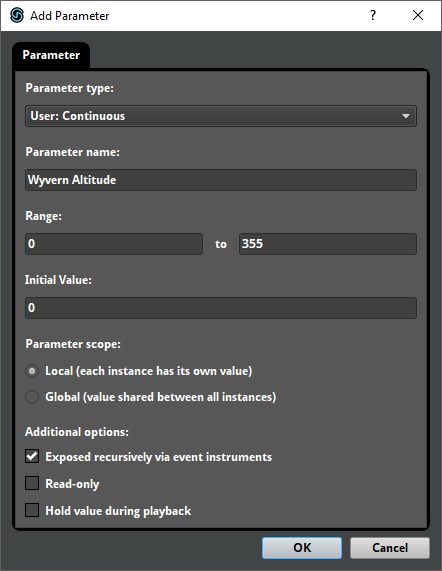The image size is (442, 571).
Task: Expand the User: Continuous combo box
Action: [221, 116]
